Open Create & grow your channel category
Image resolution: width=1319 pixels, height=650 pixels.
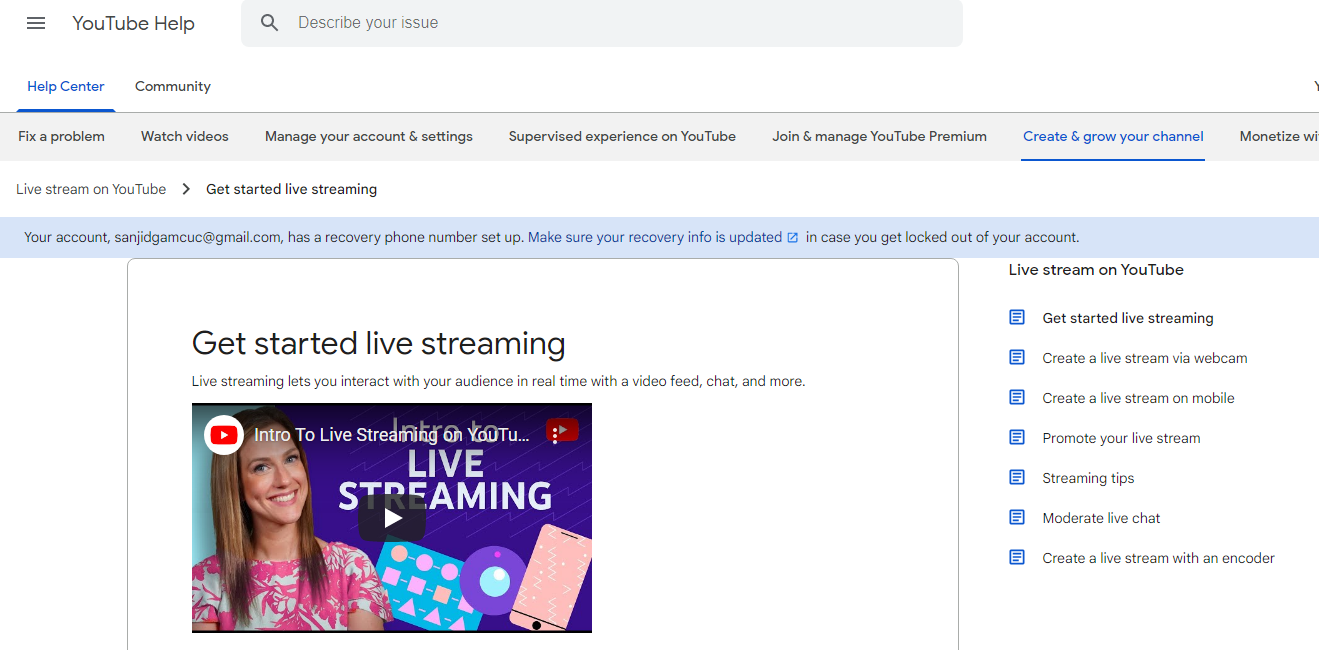coord(1113,136)
